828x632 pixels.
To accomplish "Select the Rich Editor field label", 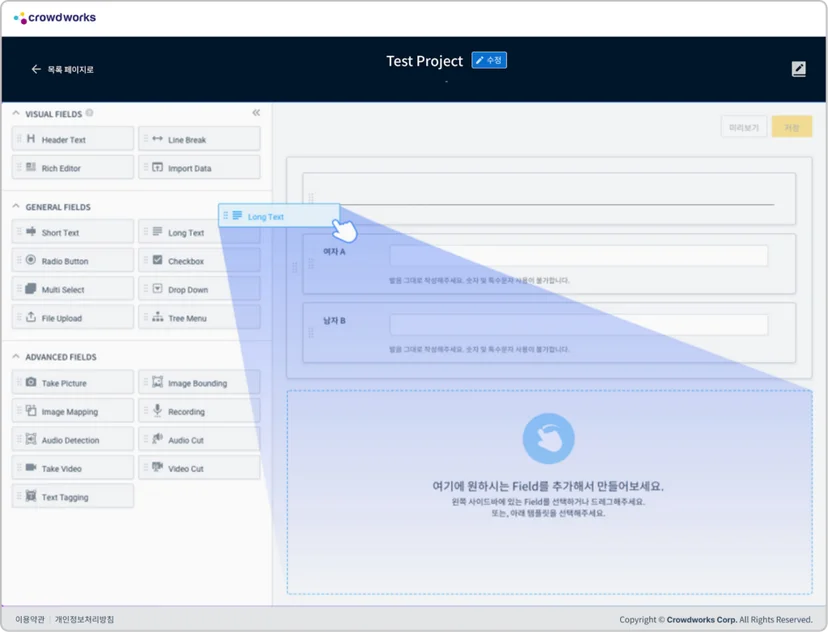I will (61, 168).
